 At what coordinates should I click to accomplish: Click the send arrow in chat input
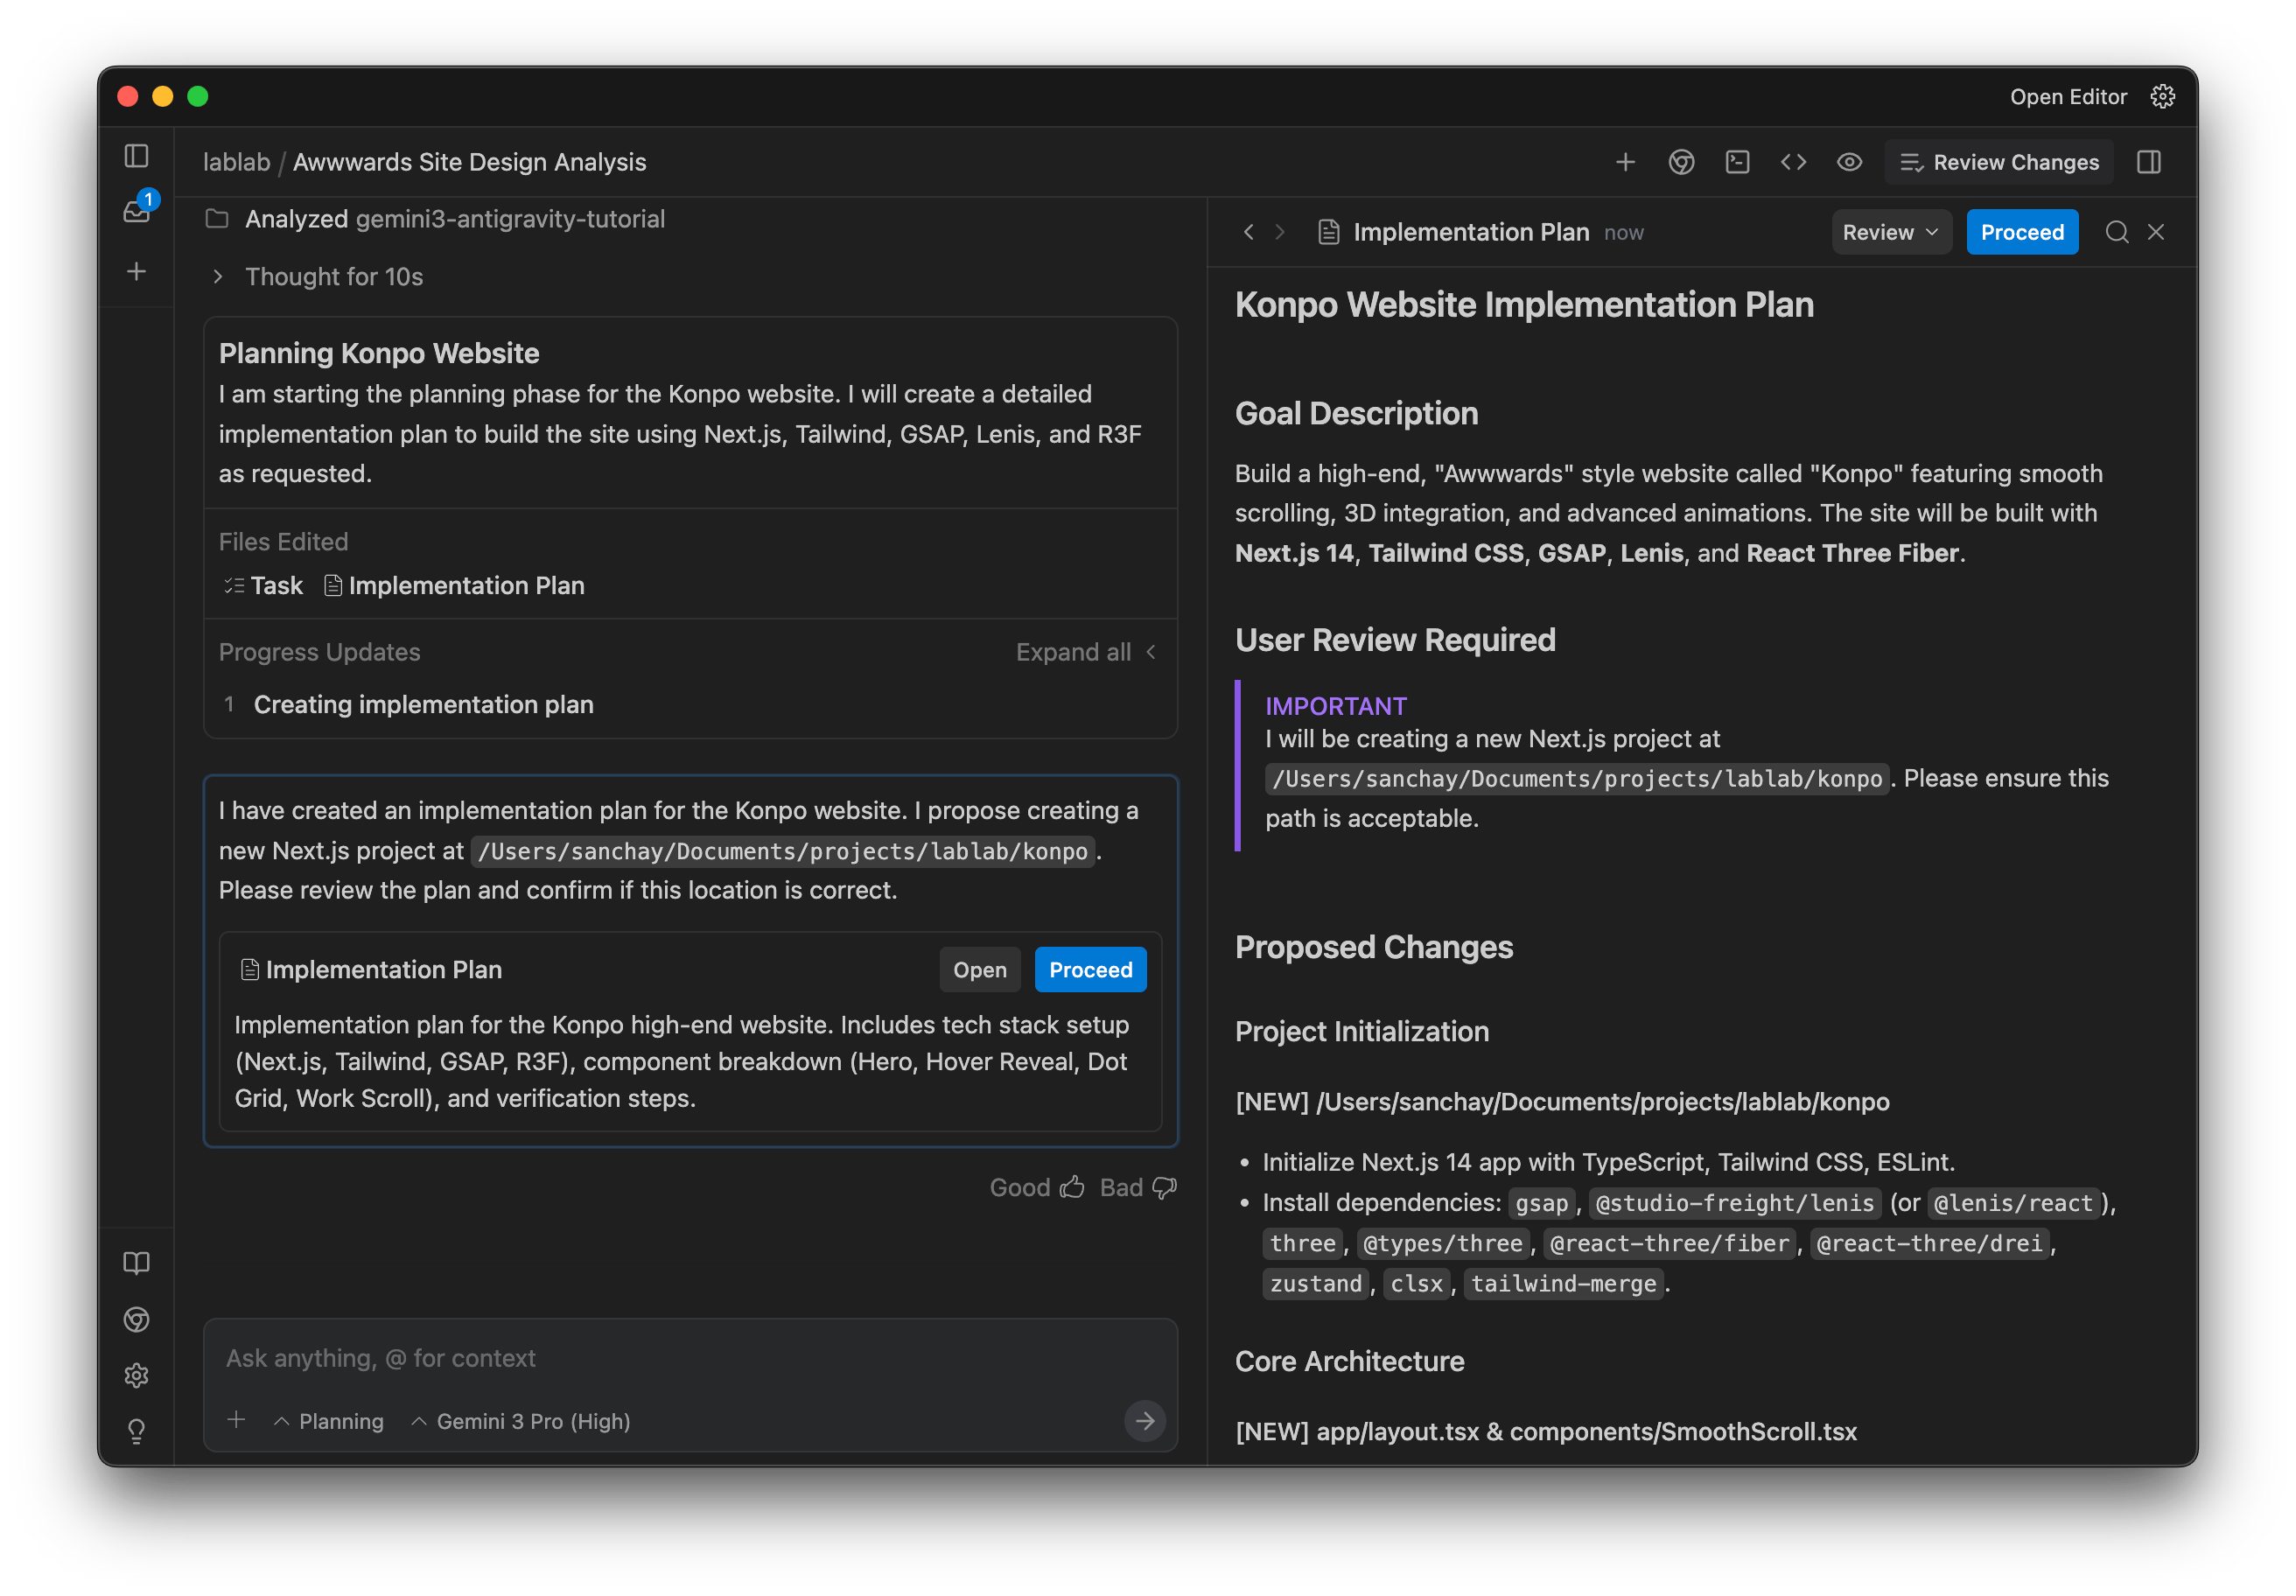tap(1145, 1420)
